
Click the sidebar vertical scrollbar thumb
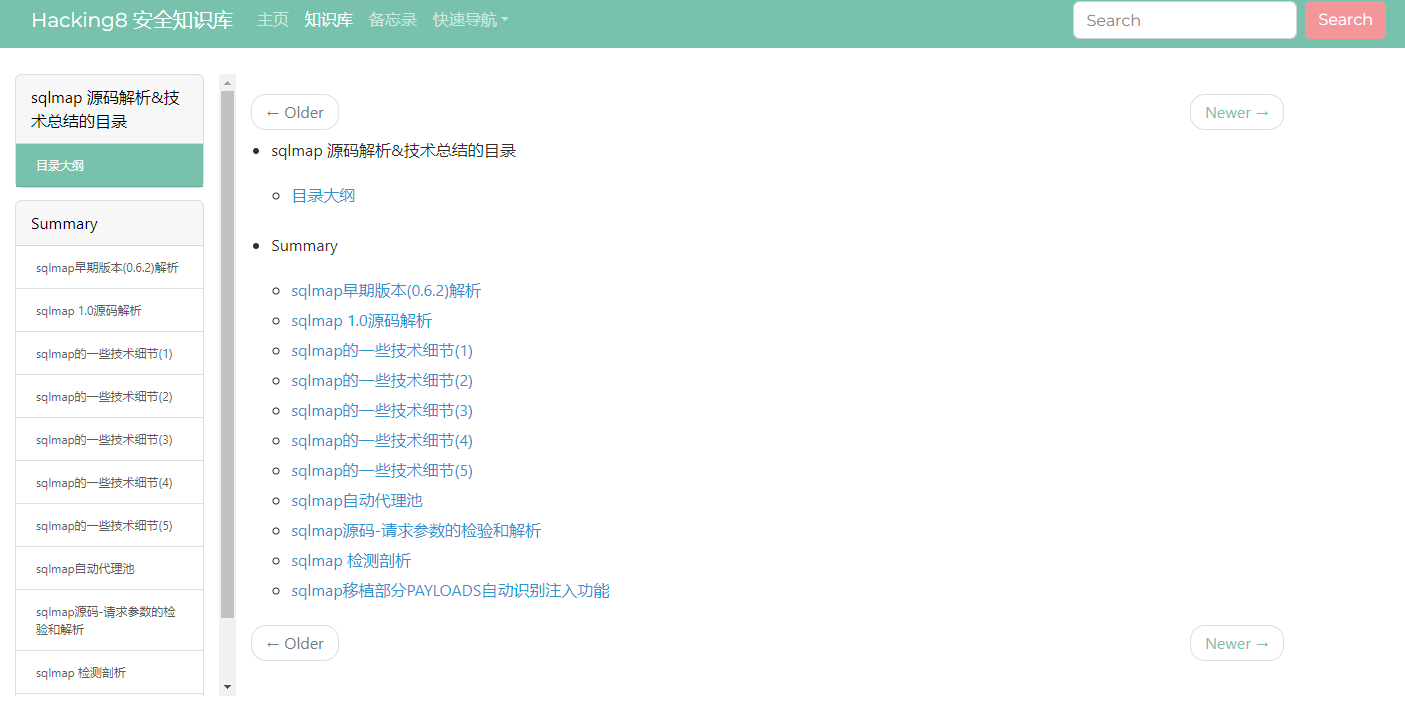point(227,354)
